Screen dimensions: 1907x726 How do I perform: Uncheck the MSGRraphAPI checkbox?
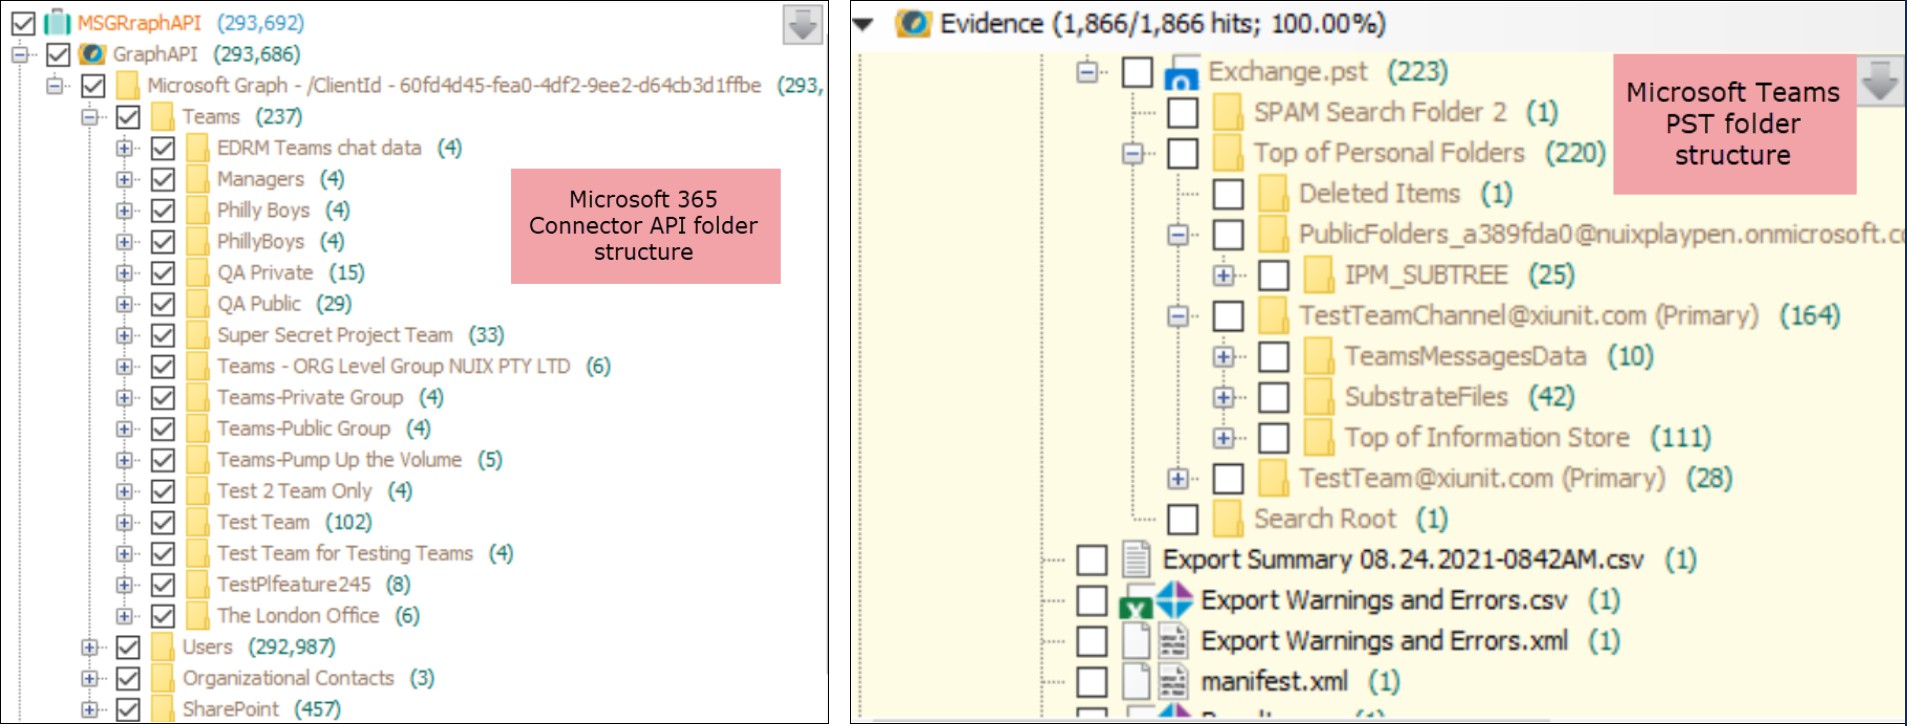[x=24, y=22]
